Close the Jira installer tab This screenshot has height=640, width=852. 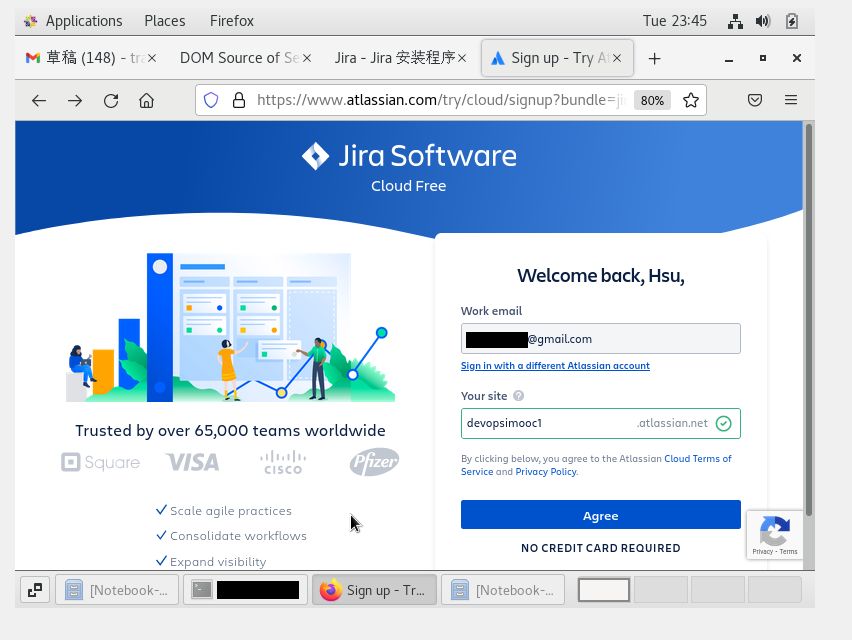462,58
